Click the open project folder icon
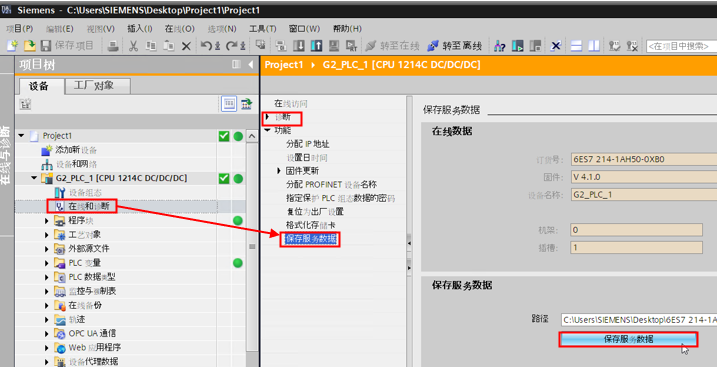 (29, 45)
